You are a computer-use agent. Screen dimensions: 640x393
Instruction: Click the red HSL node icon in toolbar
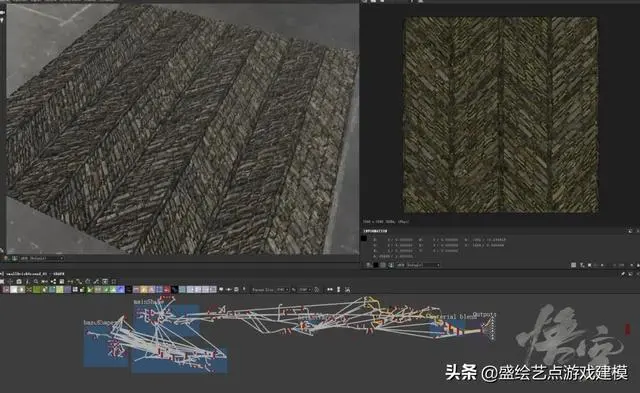click(x=167, y=290)
